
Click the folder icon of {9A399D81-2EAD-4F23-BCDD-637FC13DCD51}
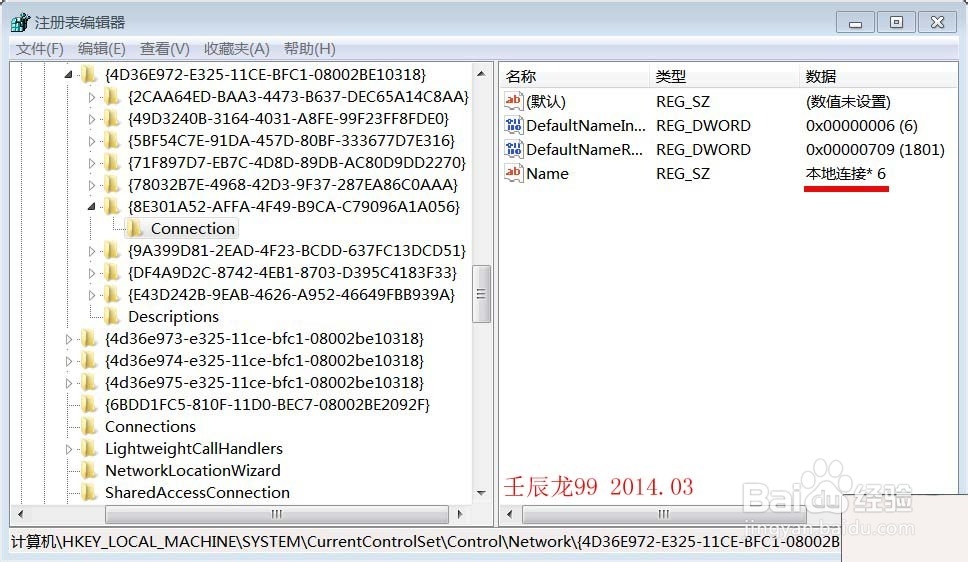[111, 251]
